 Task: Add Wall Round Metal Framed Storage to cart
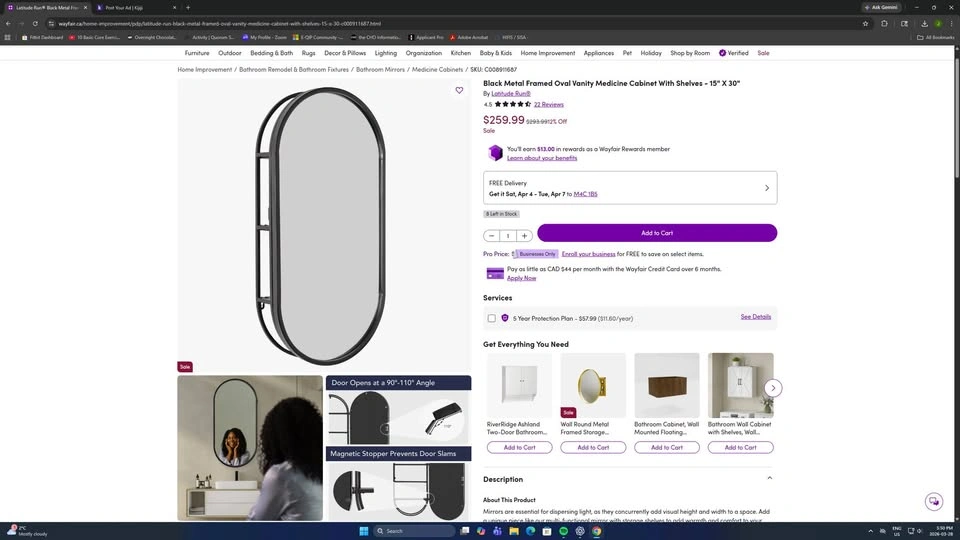[593, 448]
